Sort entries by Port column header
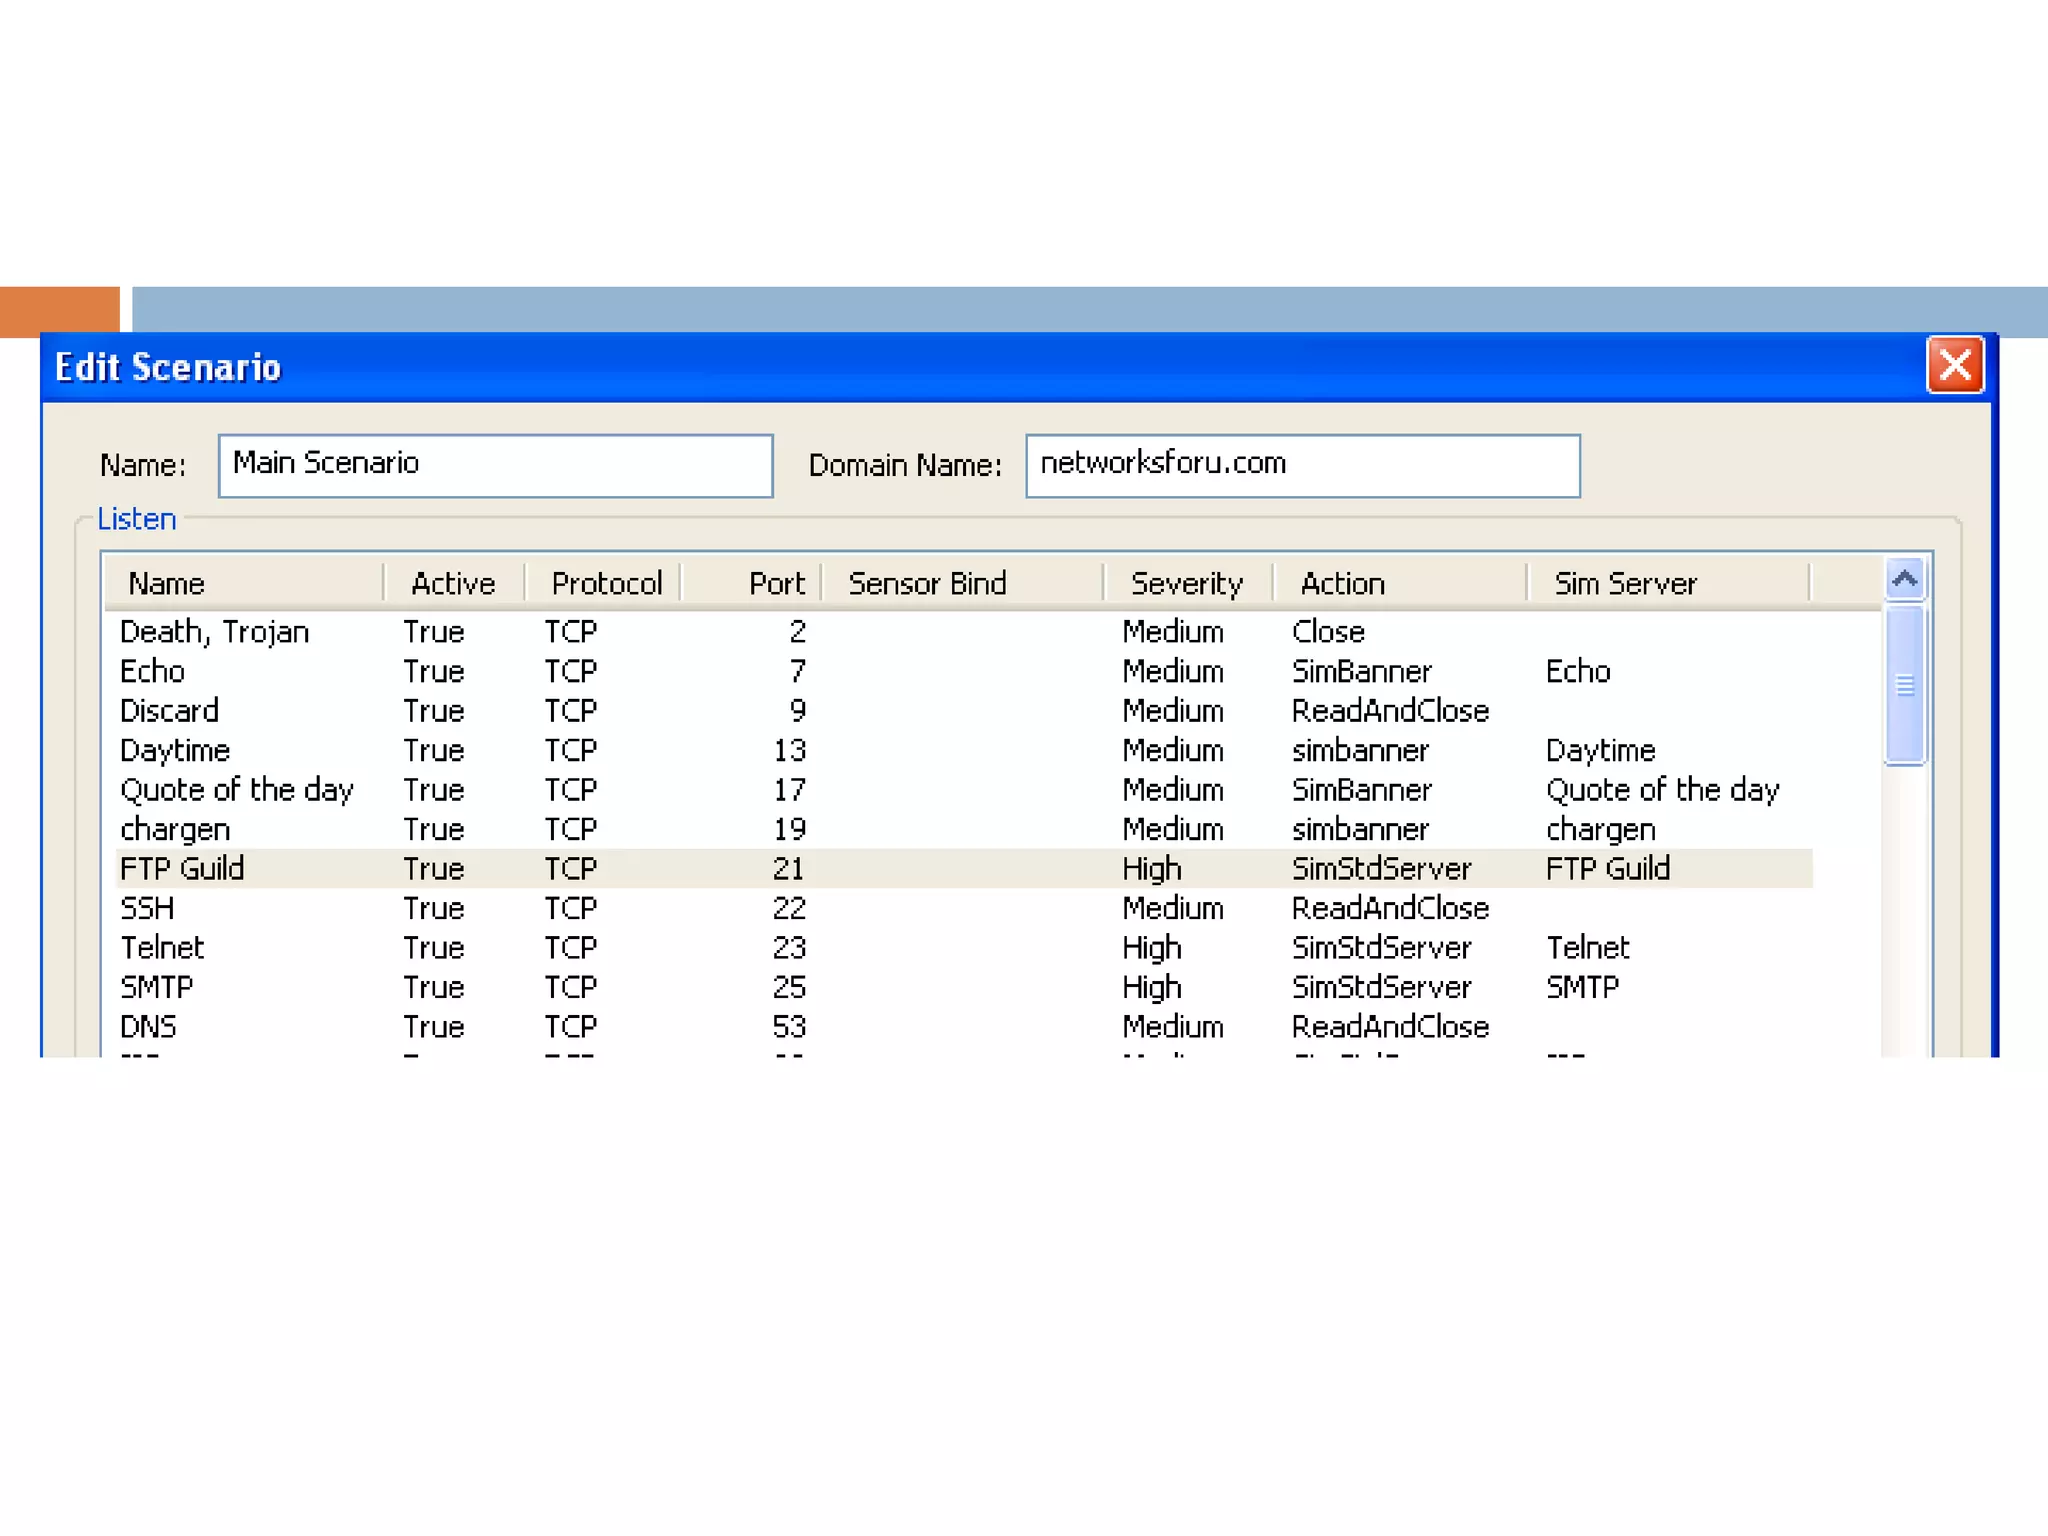The height and width of the screenshot is (1536, 2048). click(775, 583)
